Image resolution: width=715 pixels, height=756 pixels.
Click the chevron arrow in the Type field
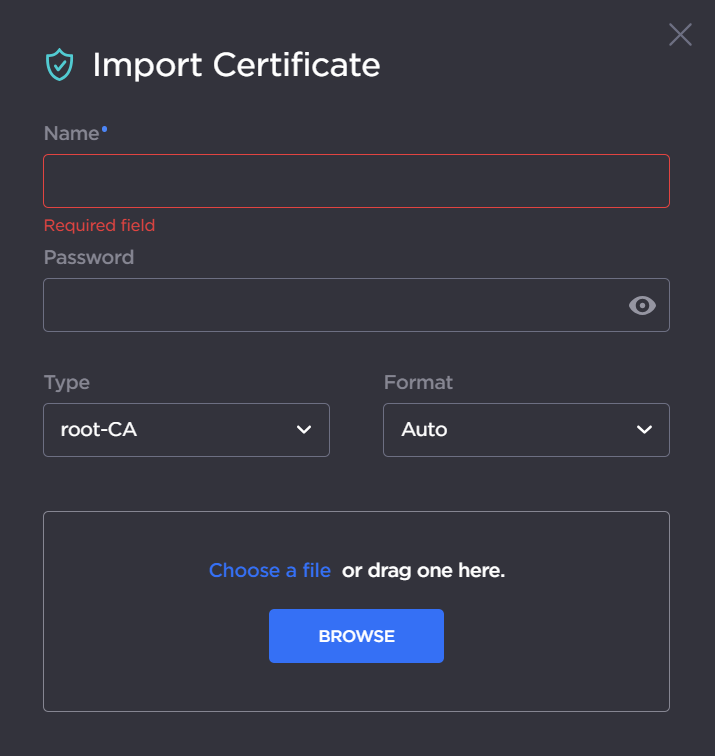(x=304, y=430)
